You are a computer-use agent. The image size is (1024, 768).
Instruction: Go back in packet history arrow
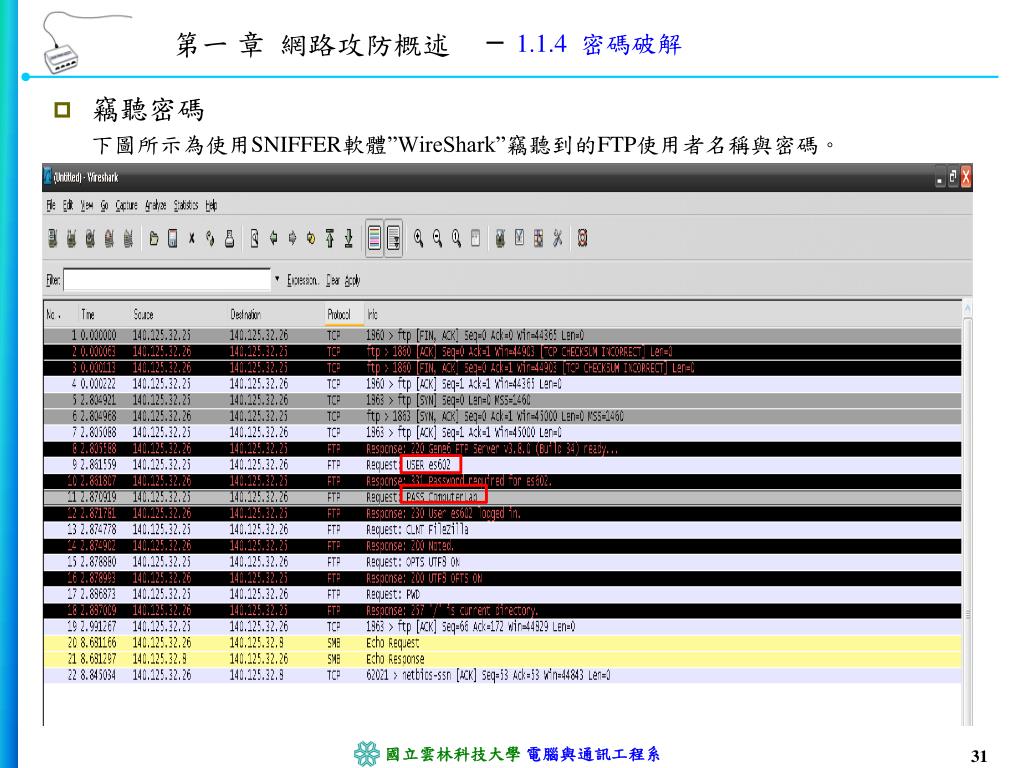(x=274, y=239)
